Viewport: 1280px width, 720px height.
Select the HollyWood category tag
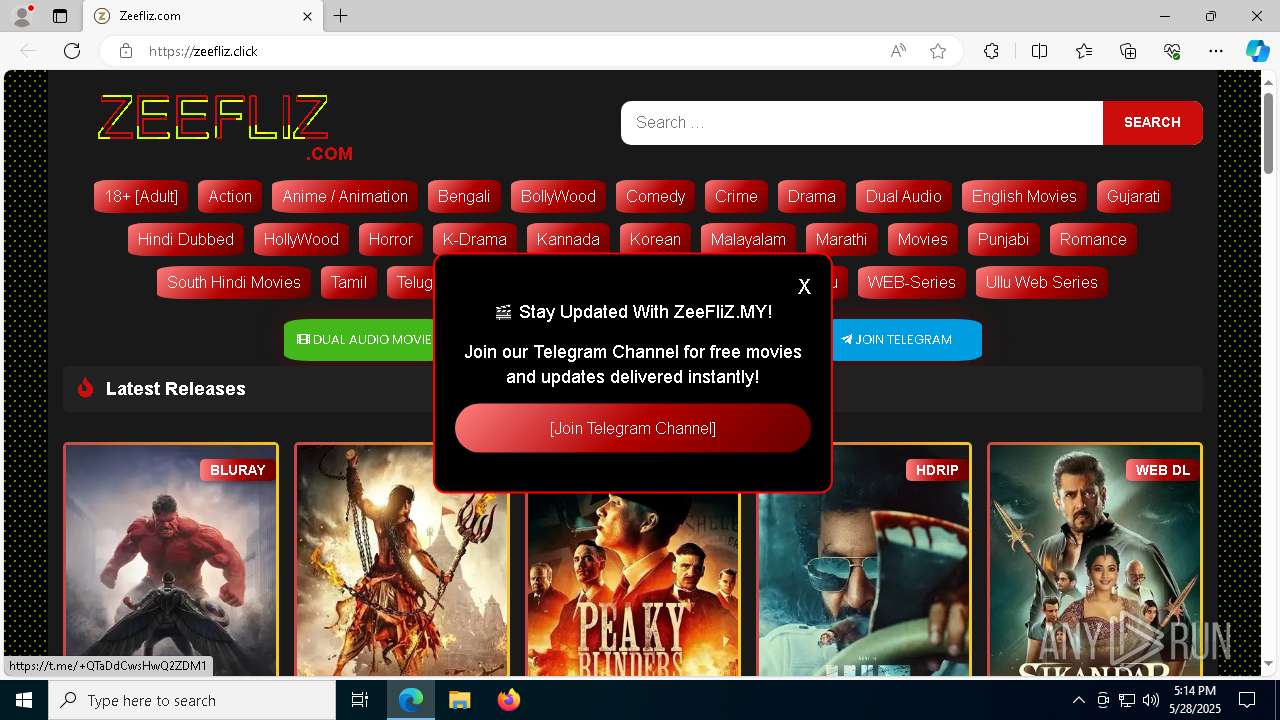pos(301,239)
